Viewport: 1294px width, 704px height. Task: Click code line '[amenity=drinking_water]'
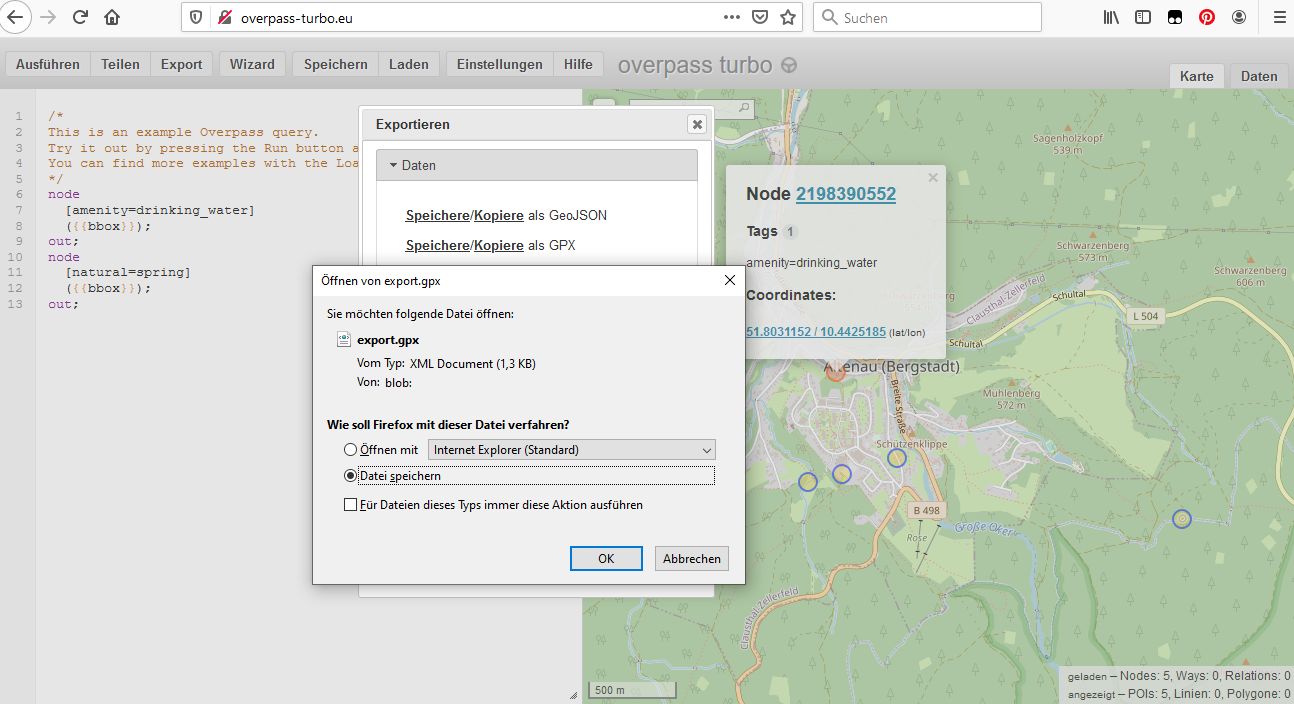click(x=159, y=210)
